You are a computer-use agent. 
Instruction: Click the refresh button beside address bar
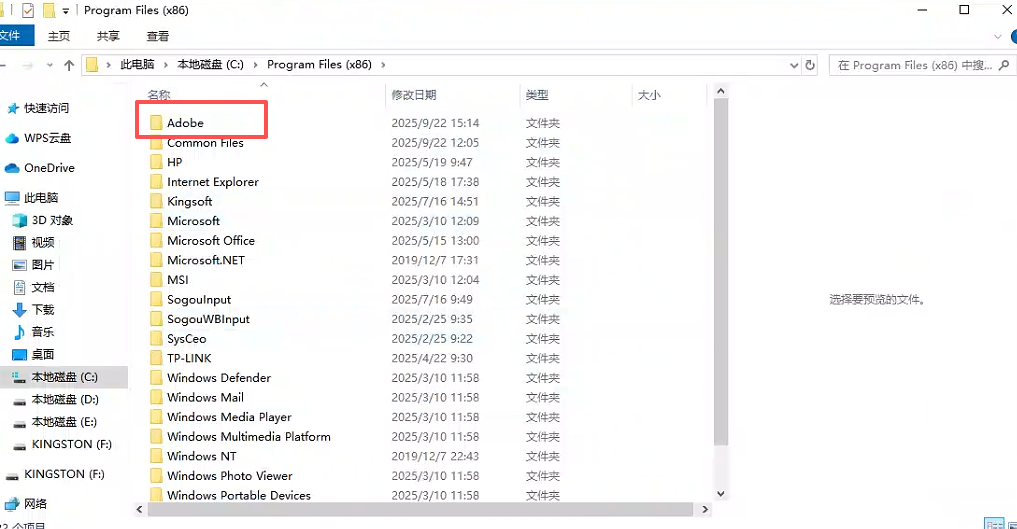click(x=810, y=65)
